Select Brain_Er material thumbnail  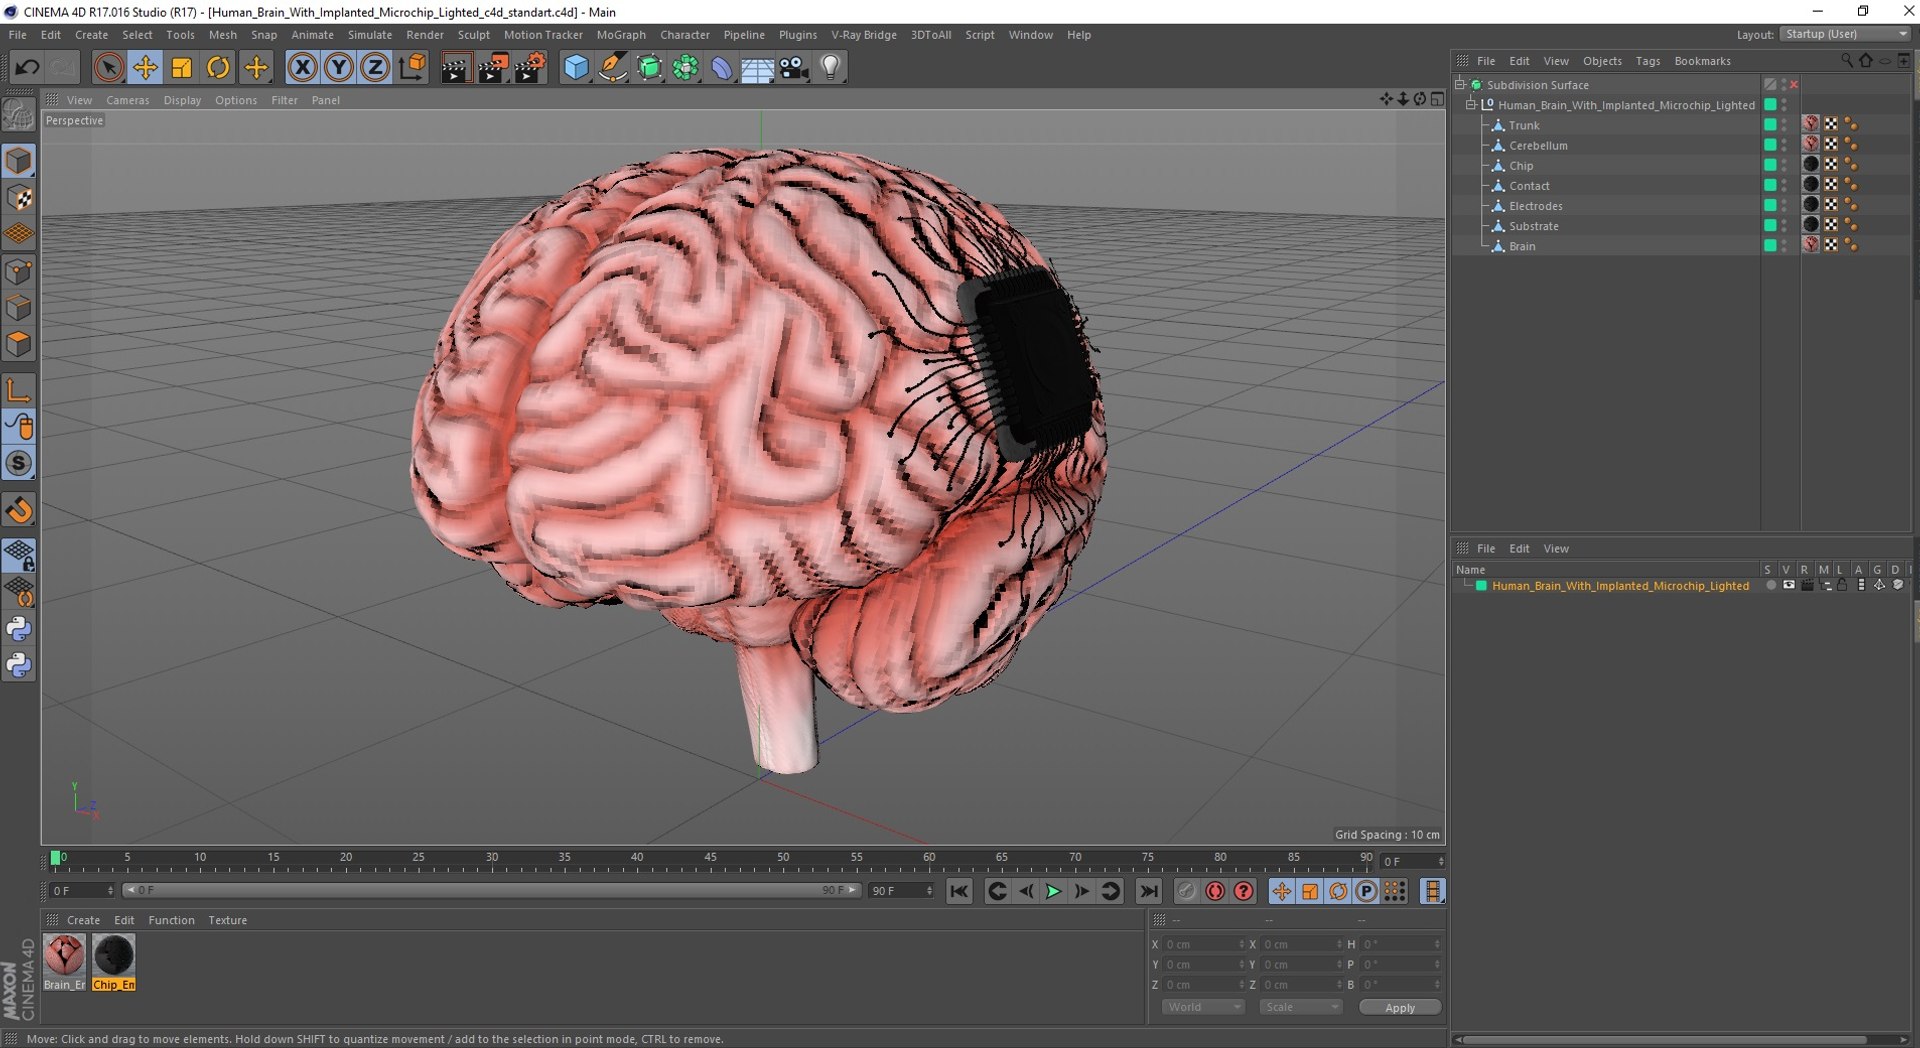[64, 961]
